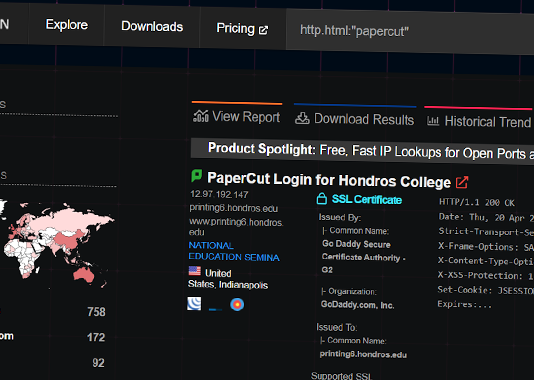The image size is (534, 380).
Task: Click the world map thumbnail
Action: [x=57, y=244]
